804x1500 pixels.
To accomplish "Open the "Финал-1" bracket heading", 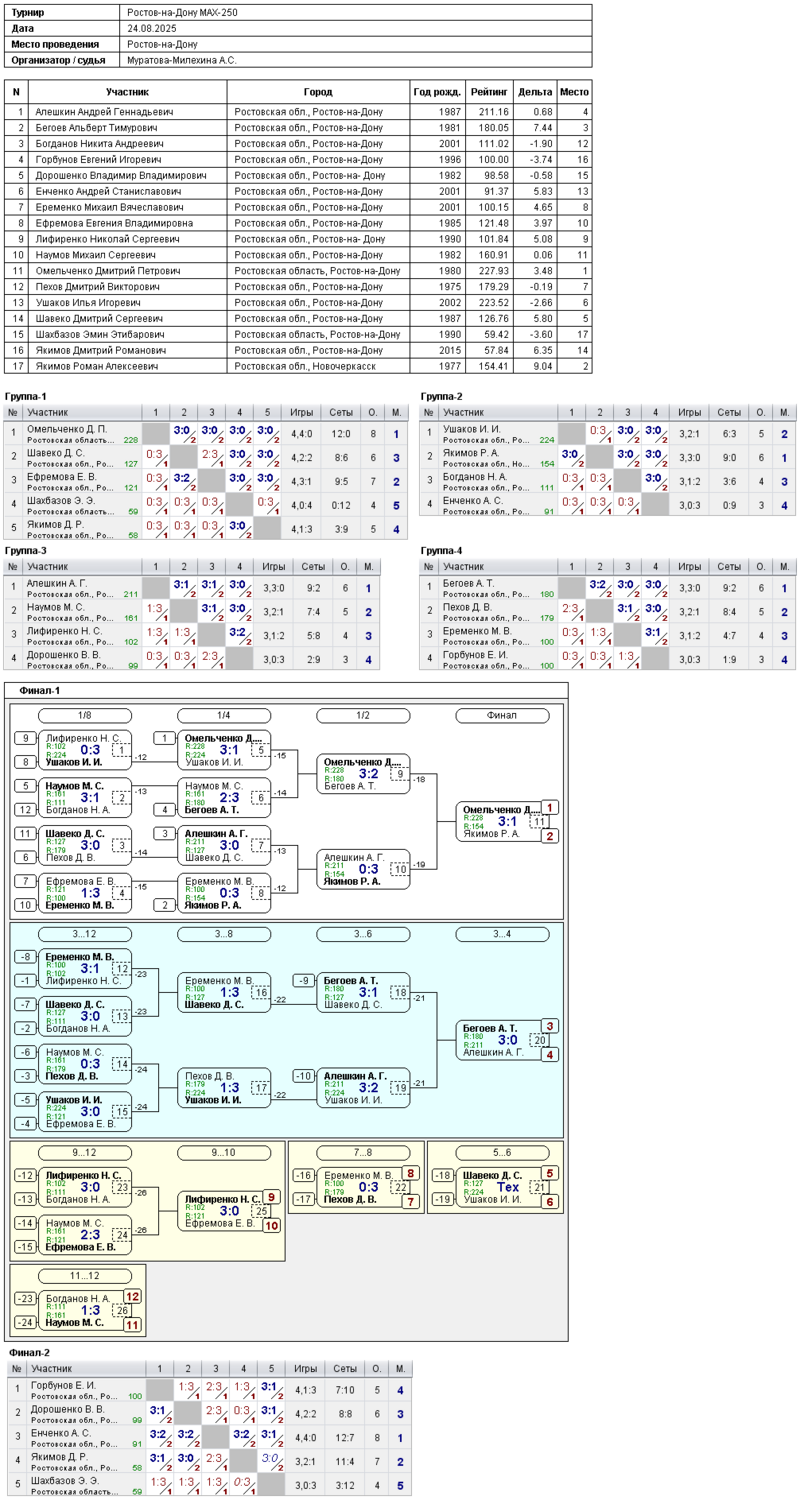I will click(40, 691).
